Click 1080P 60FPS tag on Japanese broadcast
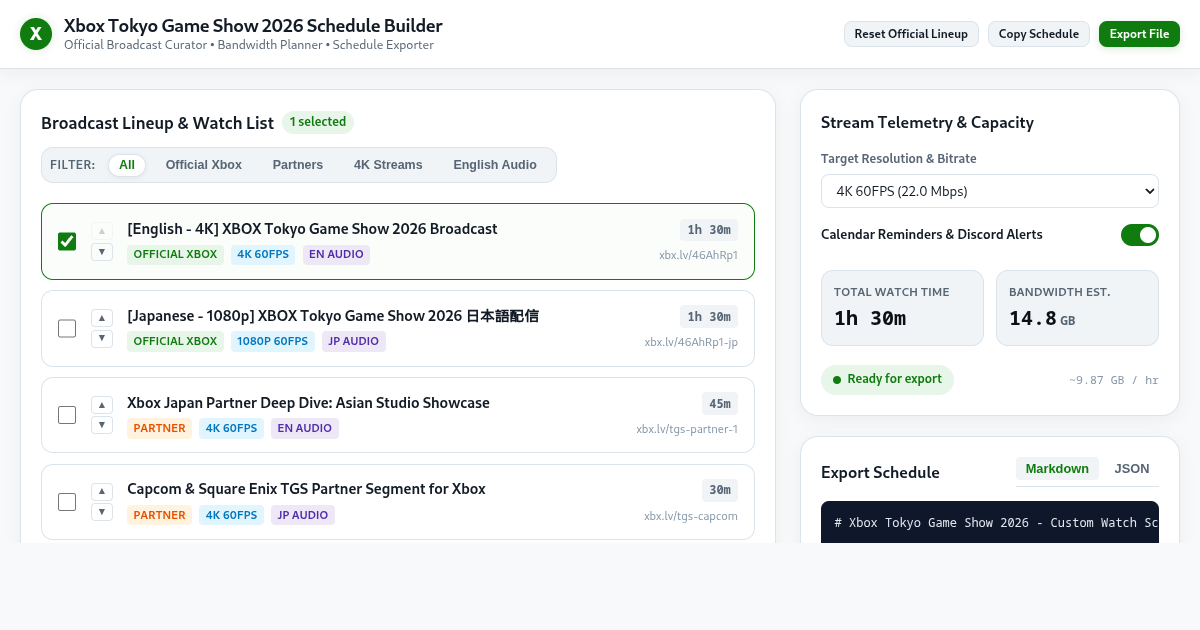The image size is (1200, 630). pos(273,341)
